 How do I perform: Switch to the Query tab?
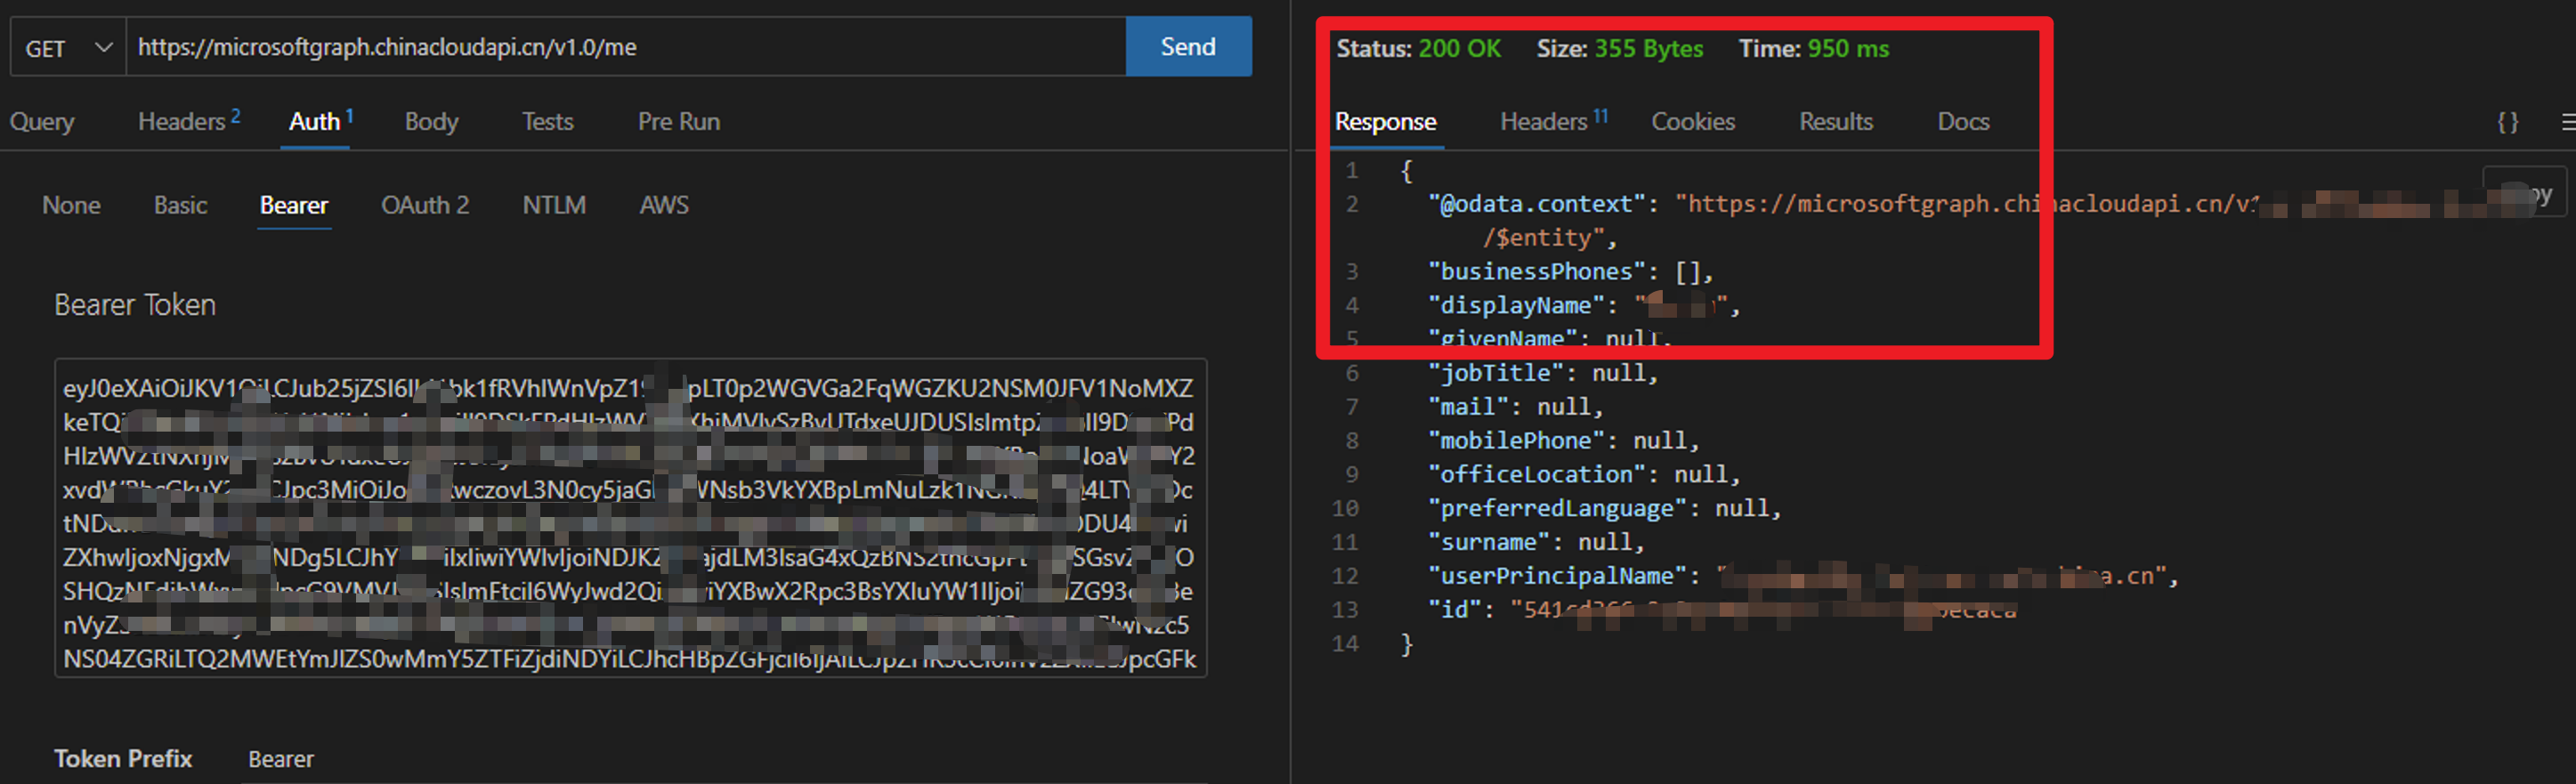point(42,122)
